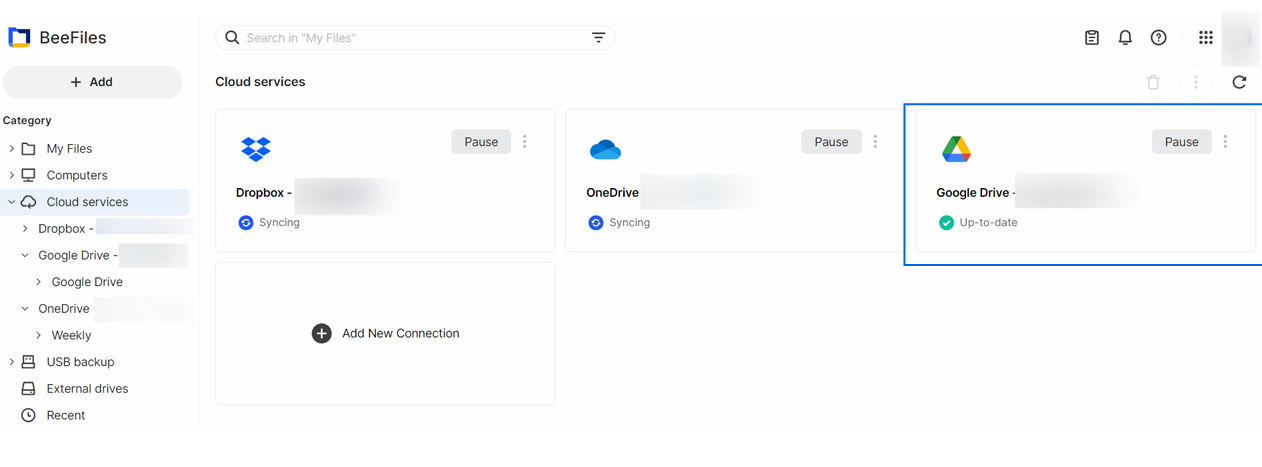This screenshot has height=467, width=1262.
Task: Click the Dropbox logo on card
Action: click(256, 149)
